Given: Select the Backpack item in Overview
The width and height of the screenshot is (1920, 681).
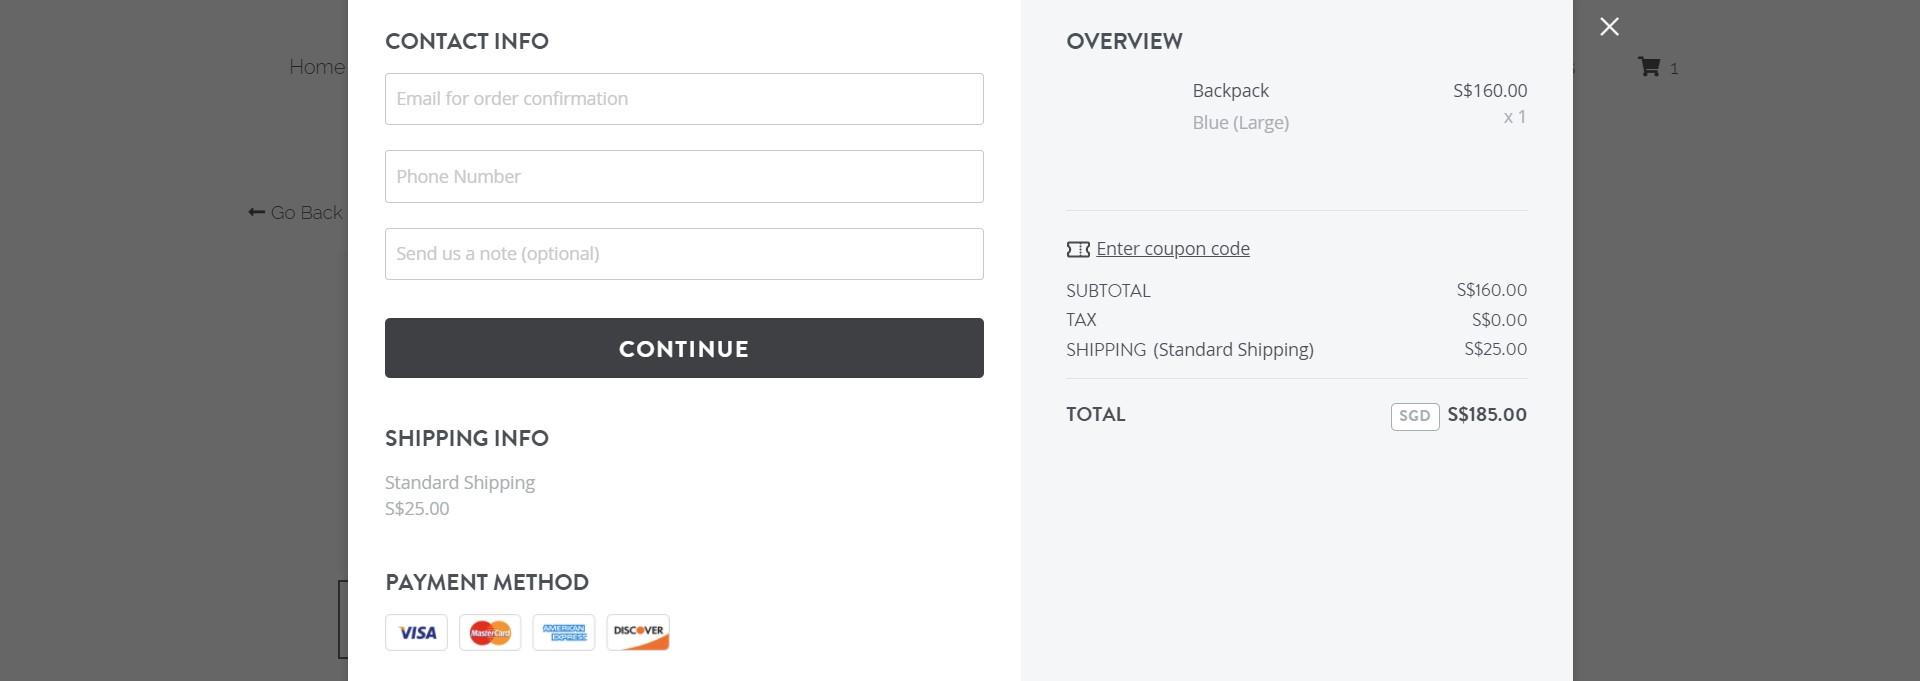Looking at the screenshot, I should pos(1231,90).
